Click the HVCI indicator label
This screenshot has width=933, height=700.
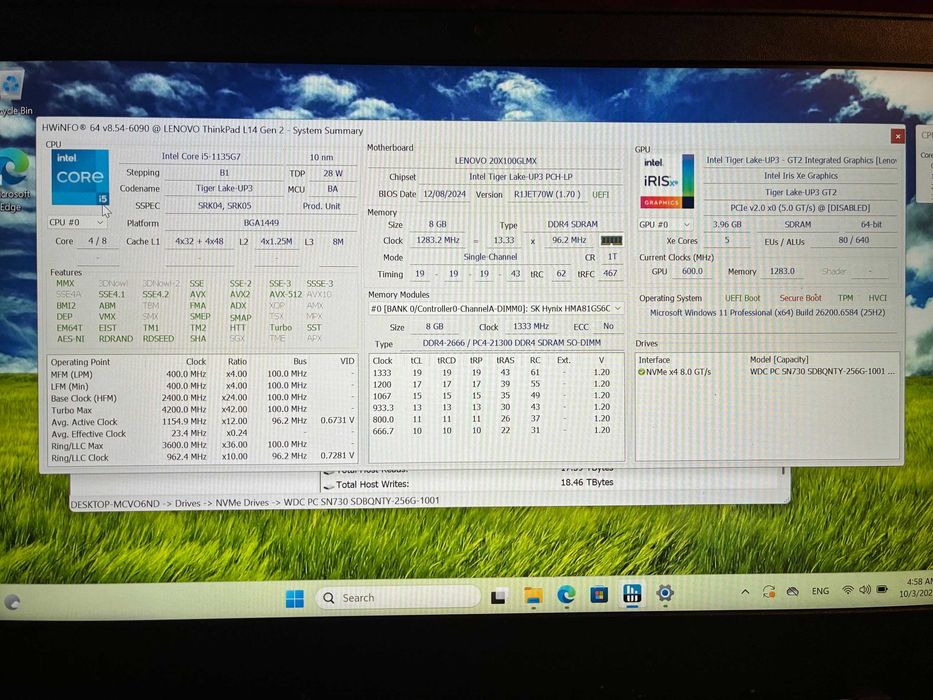(x=878, y=298)
